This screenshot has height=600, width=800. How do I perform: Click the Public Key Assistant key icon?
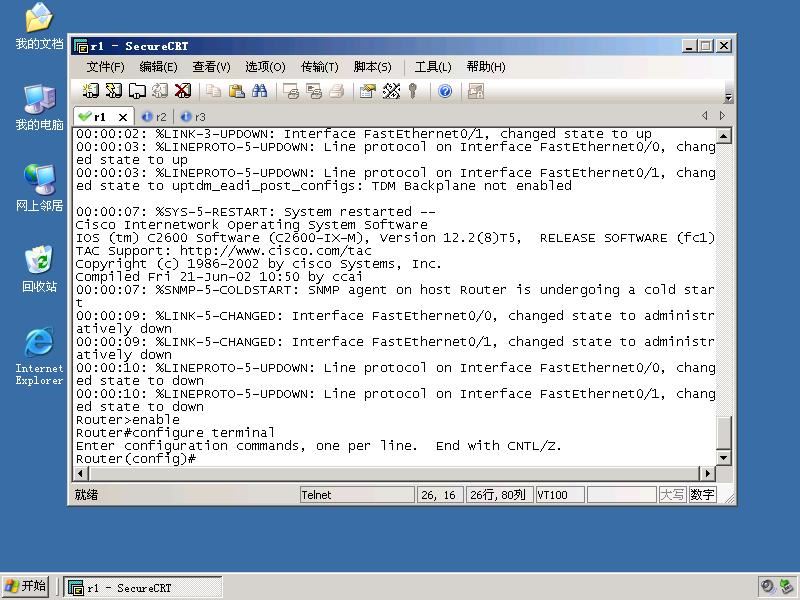(413, 91)
